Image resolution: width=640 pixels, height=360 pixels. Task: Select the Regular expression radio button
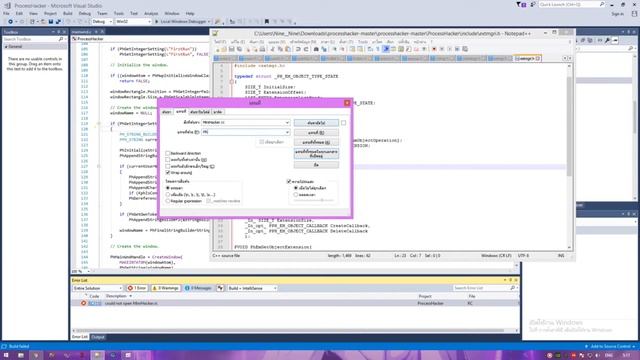(168, 201)
